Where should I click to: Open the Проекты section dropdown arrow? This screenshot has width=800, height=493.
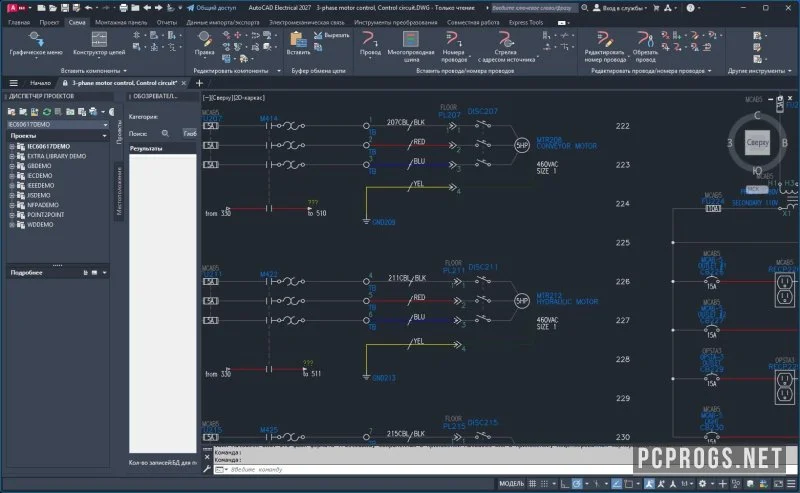click(x=105, y=136)
